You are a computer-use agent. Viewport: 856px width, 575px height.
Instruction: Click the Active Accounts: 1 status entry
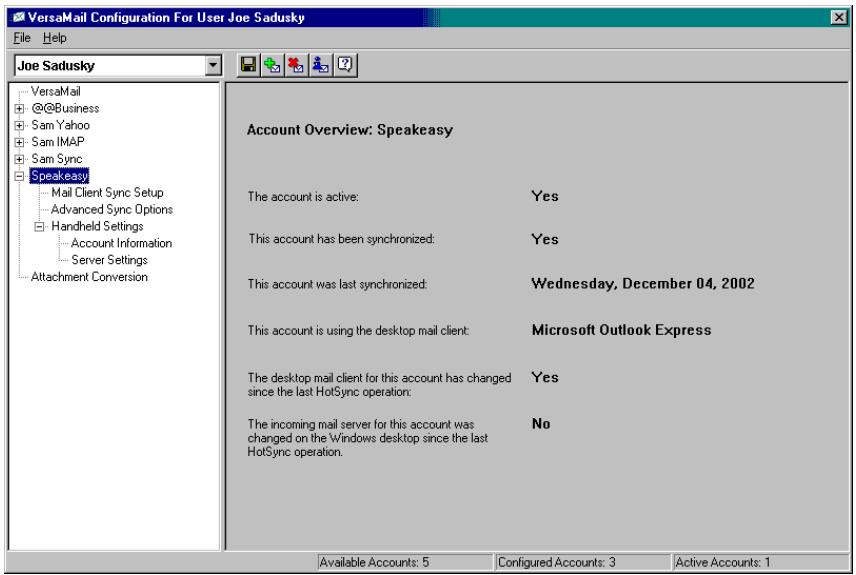[x=760, y=562]
